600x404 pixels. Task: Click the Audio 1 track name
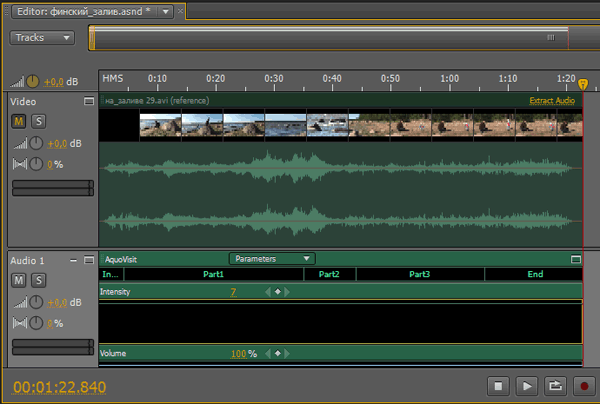pyautogui.click(x=27, y=261)
